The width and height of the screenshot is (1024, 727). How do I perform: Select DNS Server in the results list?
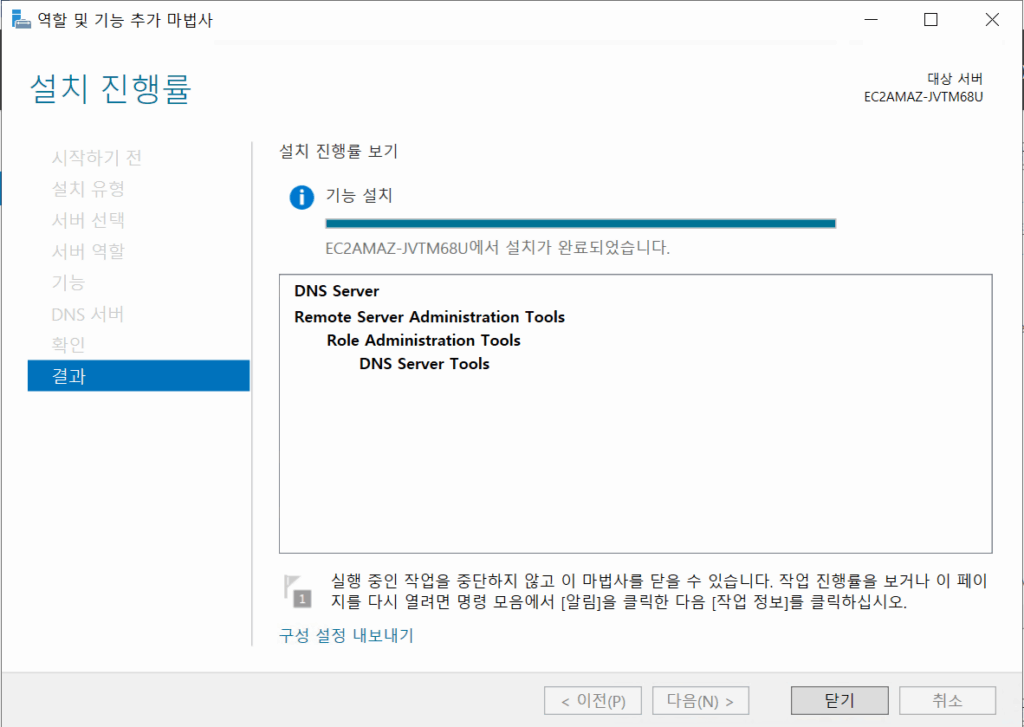tap(336, 292)
